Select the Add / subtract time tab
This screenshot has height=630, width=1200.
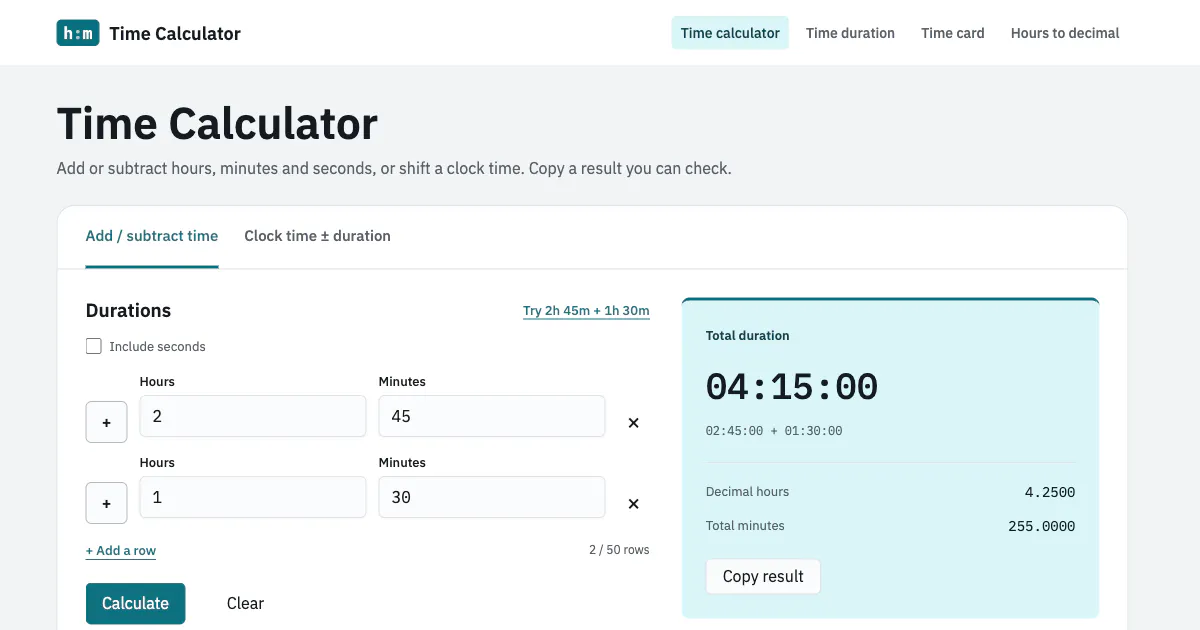(x=152, y=236)
